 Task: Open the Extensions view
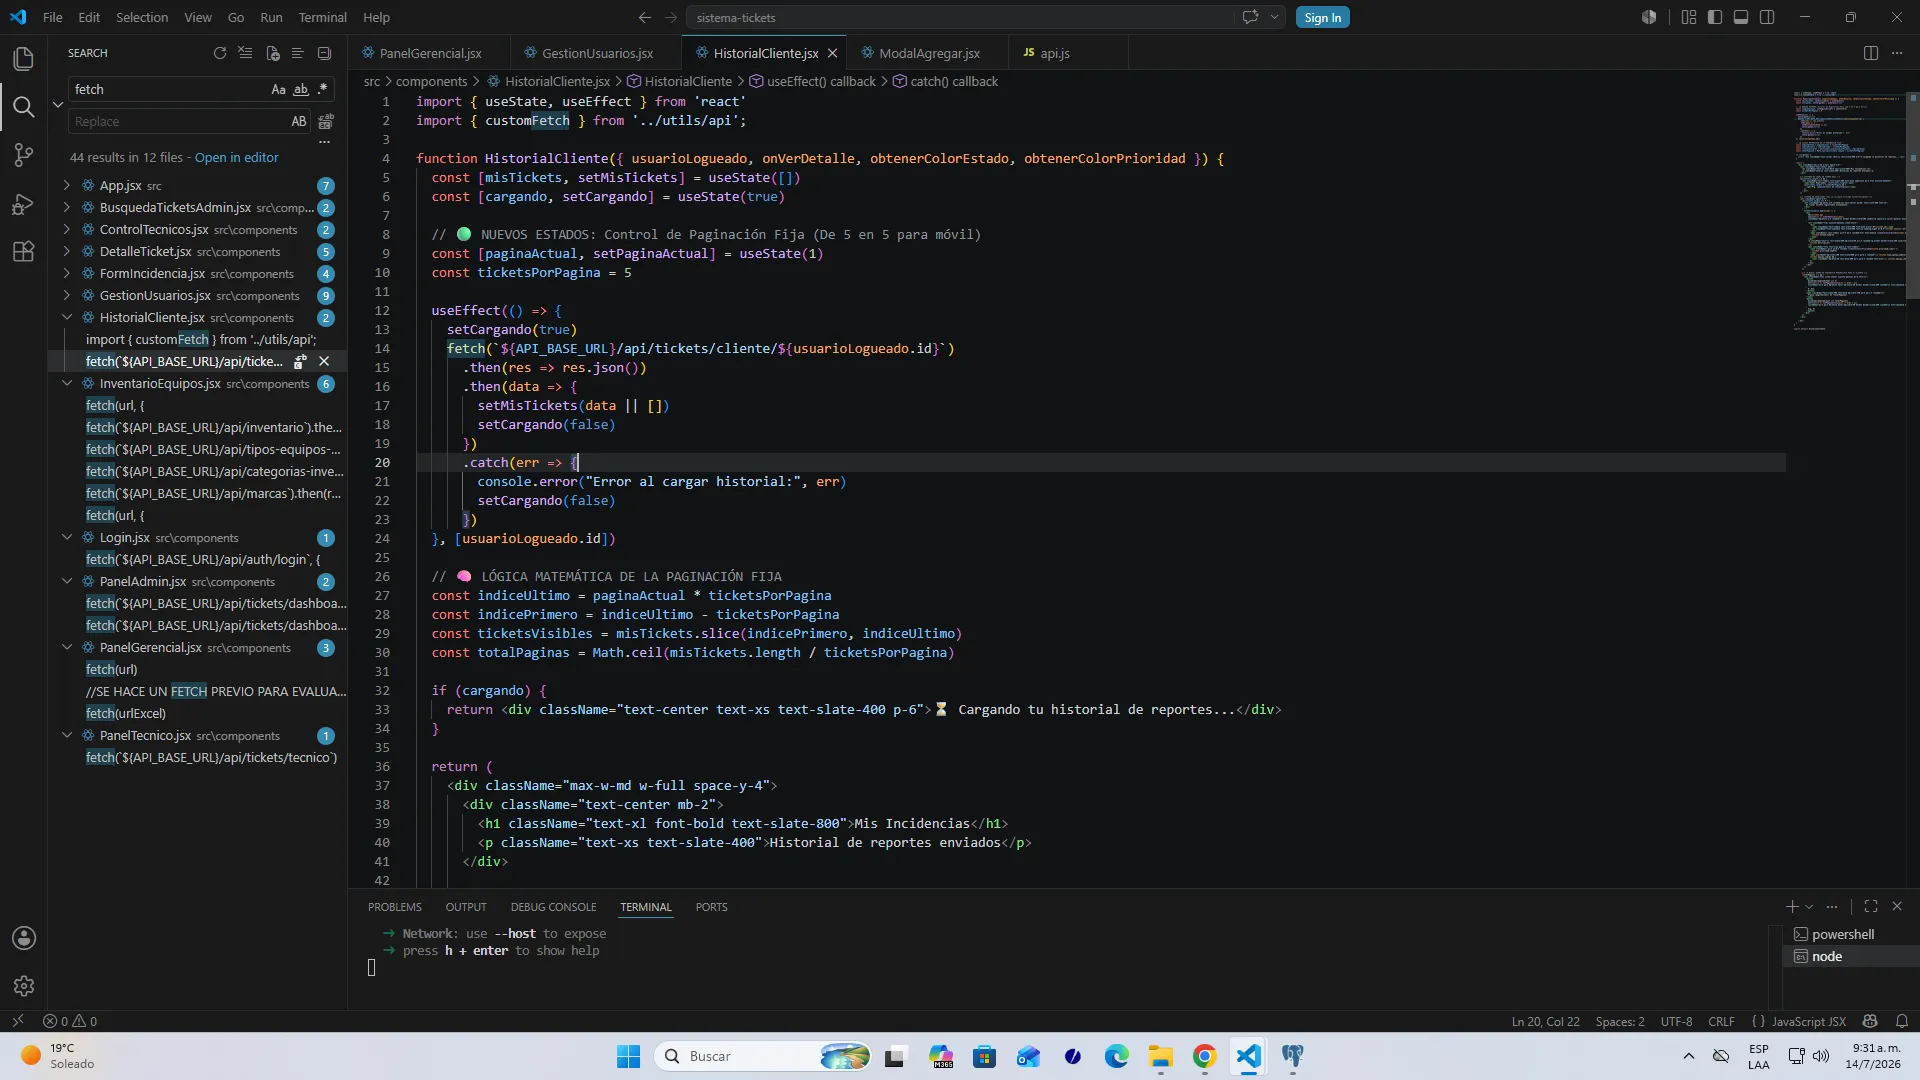[x=24, y=252]
